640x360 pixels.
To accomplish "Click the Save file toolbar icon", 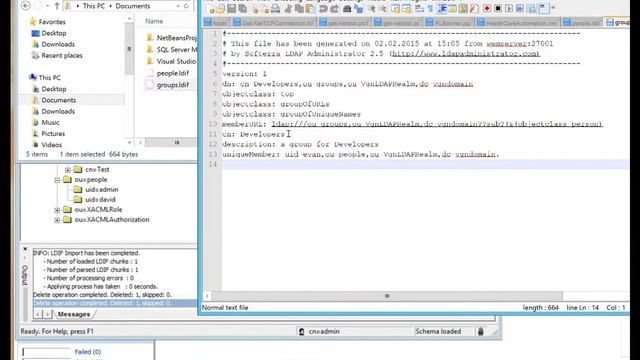I will [231, 8].
